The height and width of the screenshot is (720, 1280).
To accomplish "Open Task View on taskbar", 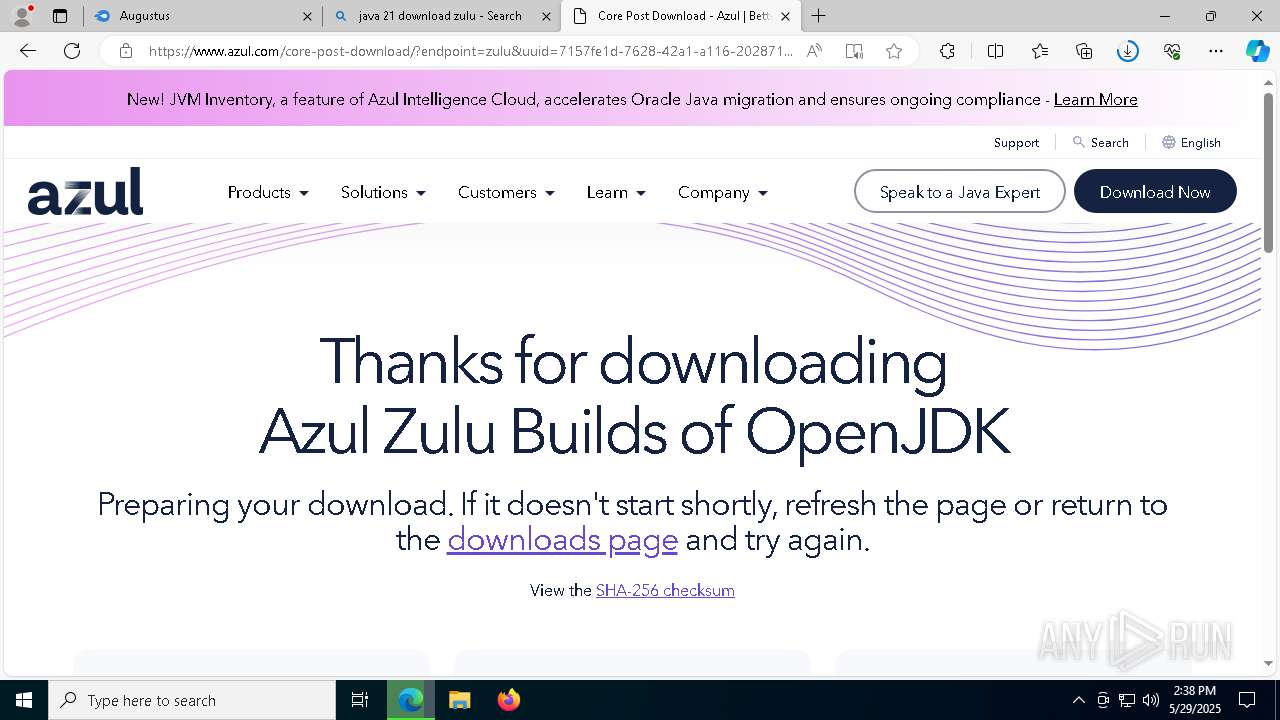I will (x=360, y=700).
